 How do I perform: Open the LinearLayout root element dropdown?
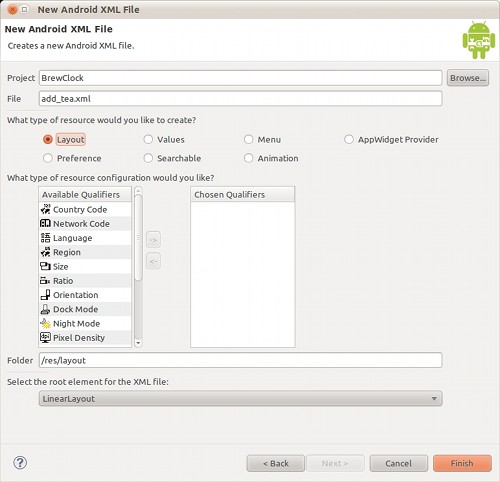coord(241,399)
